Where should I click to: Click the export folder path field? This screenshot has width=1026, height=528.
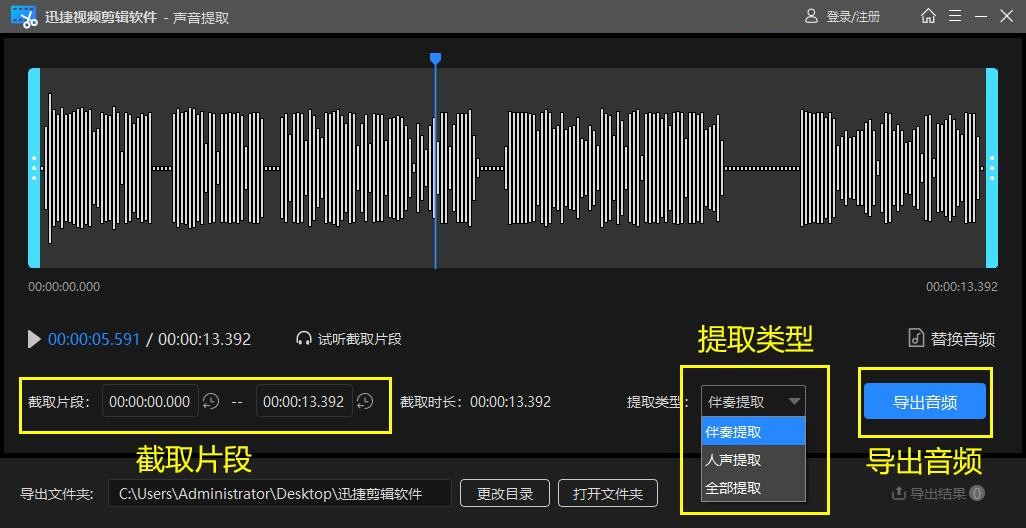pos(280,493)
